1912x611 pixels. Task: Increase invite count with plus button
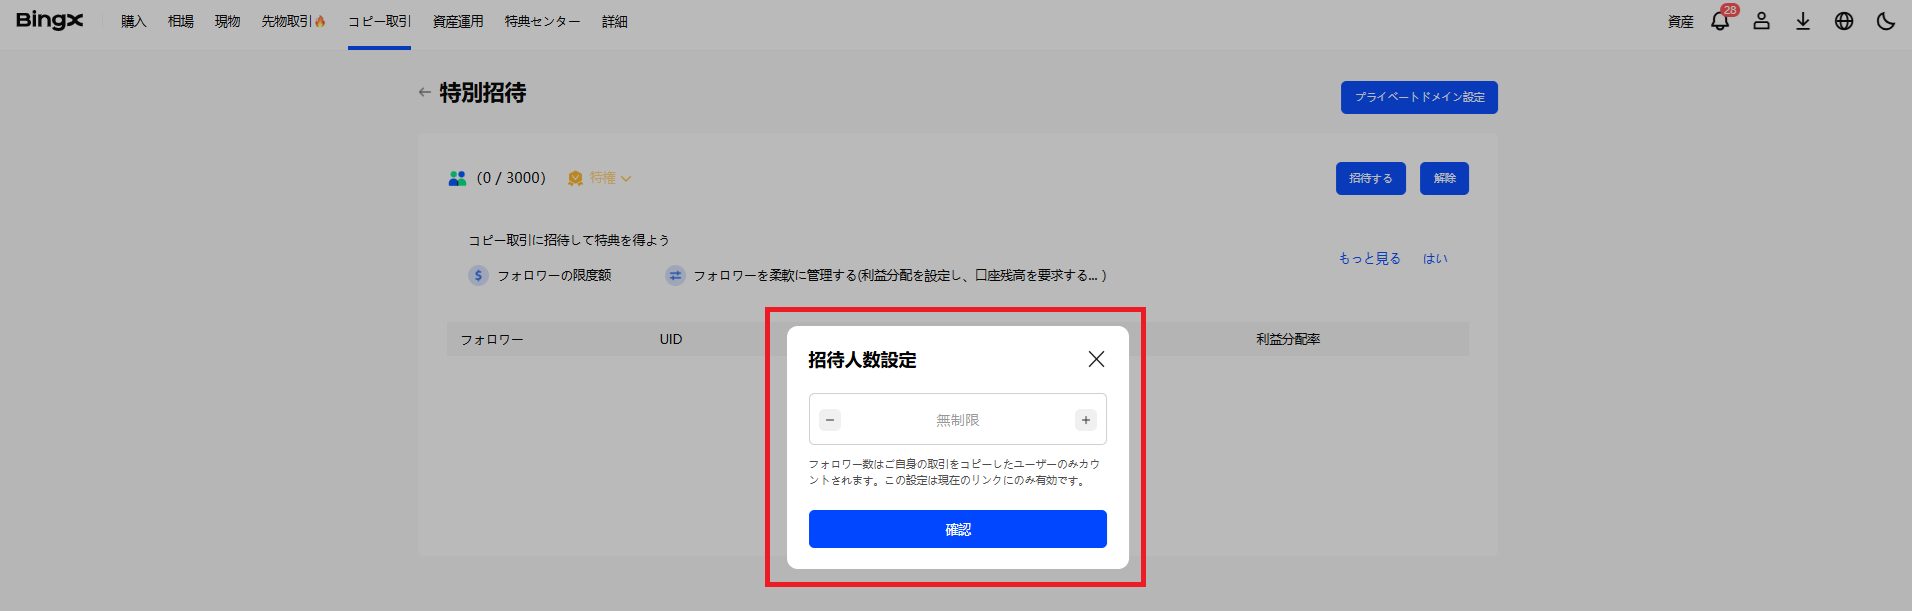[1086, 420]
